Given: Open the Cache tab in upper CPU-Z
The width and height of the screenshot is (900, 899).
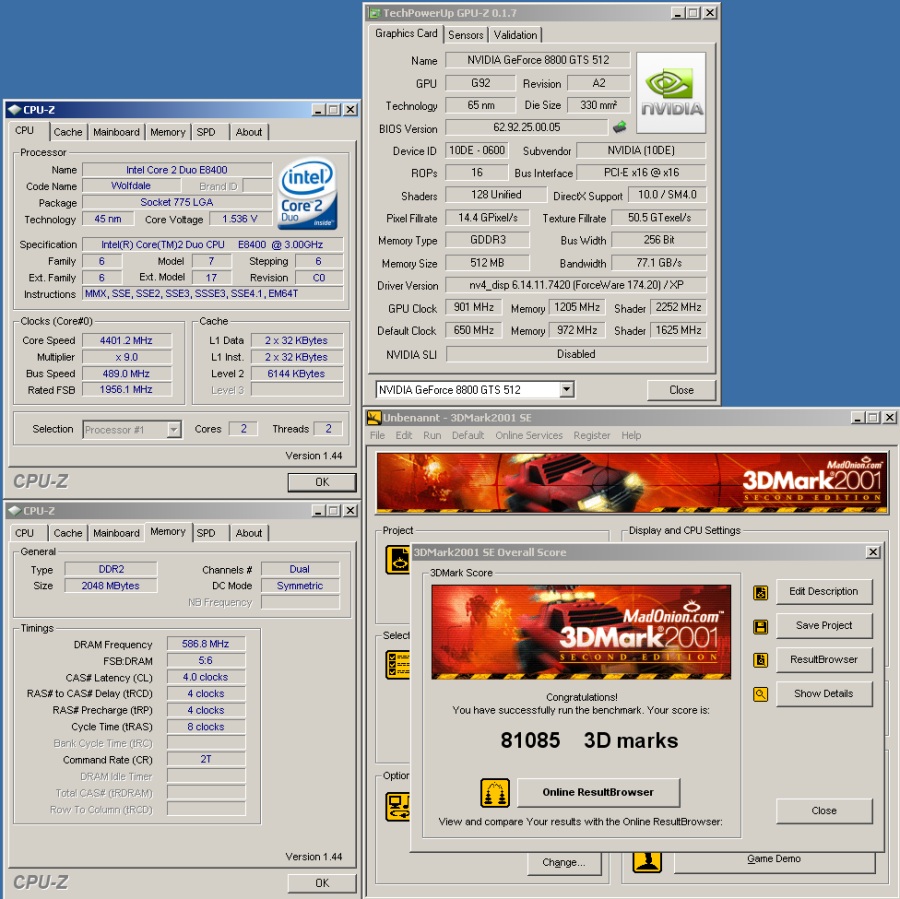Looking at the screenshot, I should click(x=68, y=132).
